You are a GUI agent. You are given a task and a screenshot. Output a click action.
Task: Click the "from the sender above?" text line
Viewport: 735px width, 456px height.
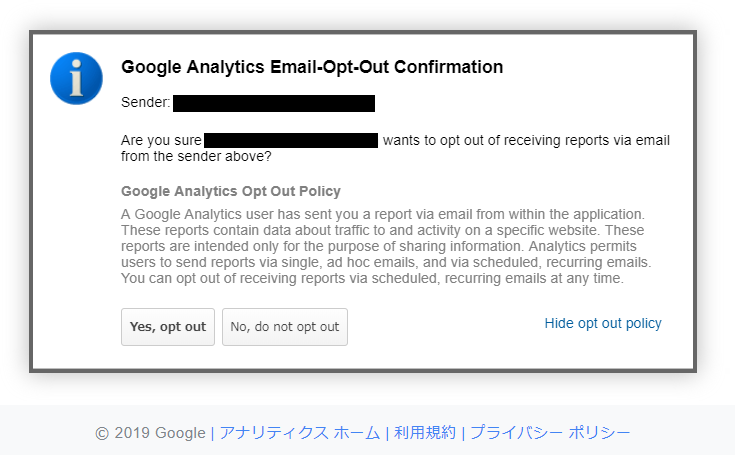pyautogui.click(x=196, y=157)
